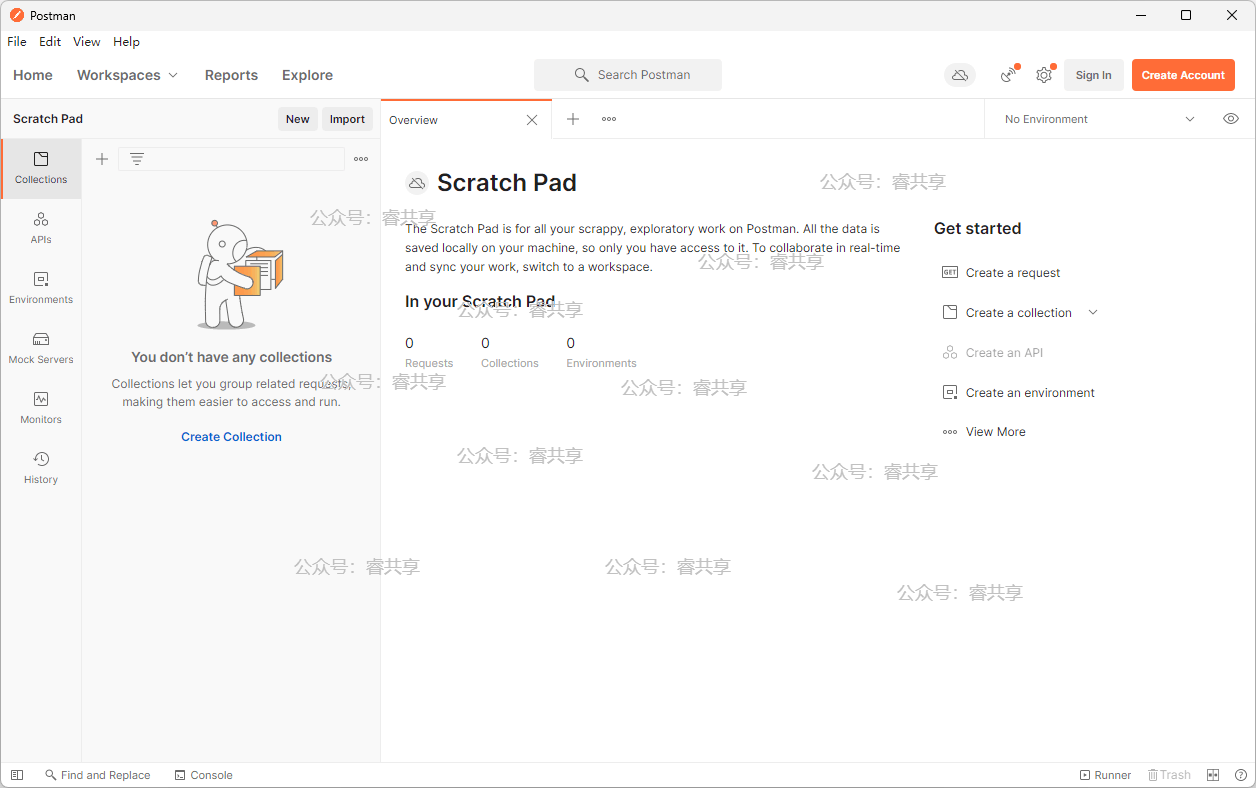Expand the Workspaces dropdown
The image size is (1256, 788).
[x=127, y=75]
